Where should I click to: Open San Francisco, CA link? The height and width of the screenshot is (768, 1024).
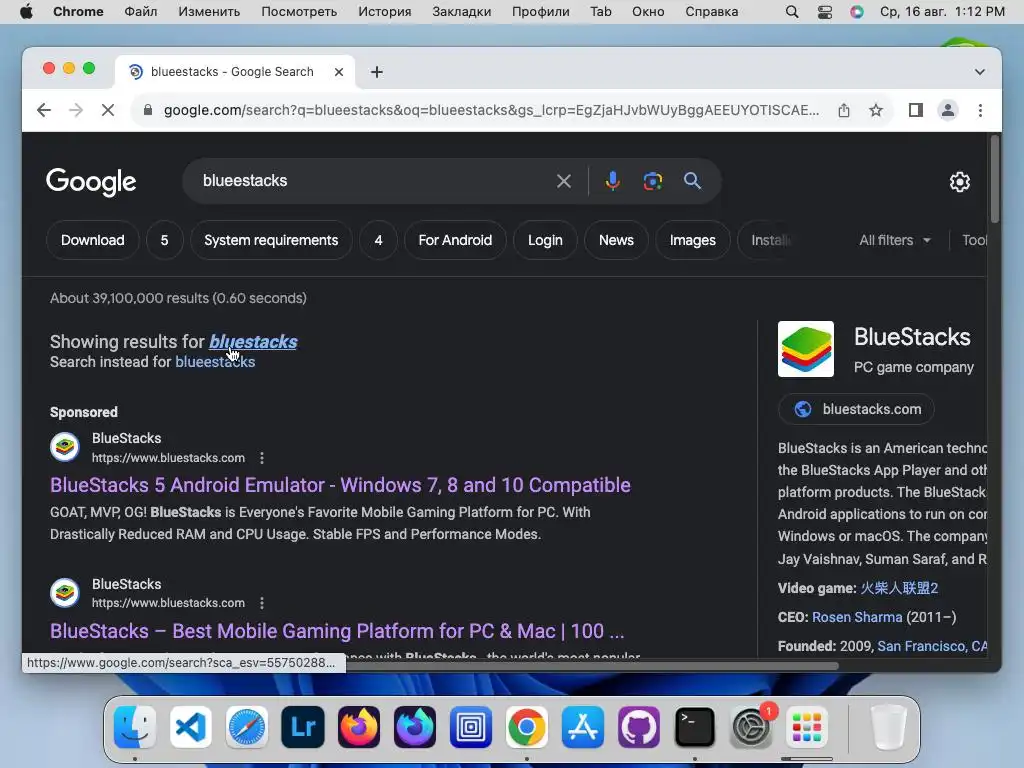coord(932,646)
